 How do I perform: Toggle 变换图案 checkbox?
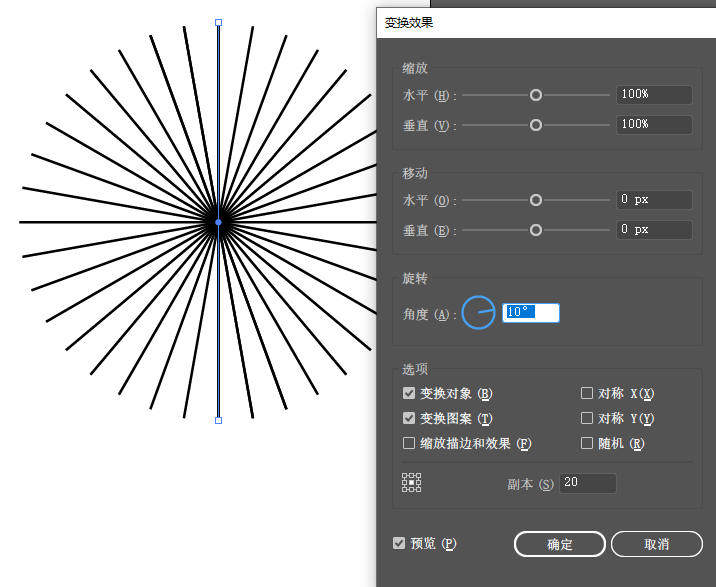tap(409, 418)
